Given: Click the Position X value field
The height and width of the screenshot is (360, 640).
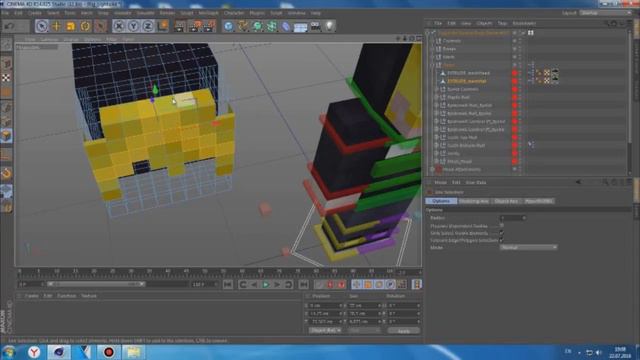Looking at the screenshot, I should tap(325, 305).
